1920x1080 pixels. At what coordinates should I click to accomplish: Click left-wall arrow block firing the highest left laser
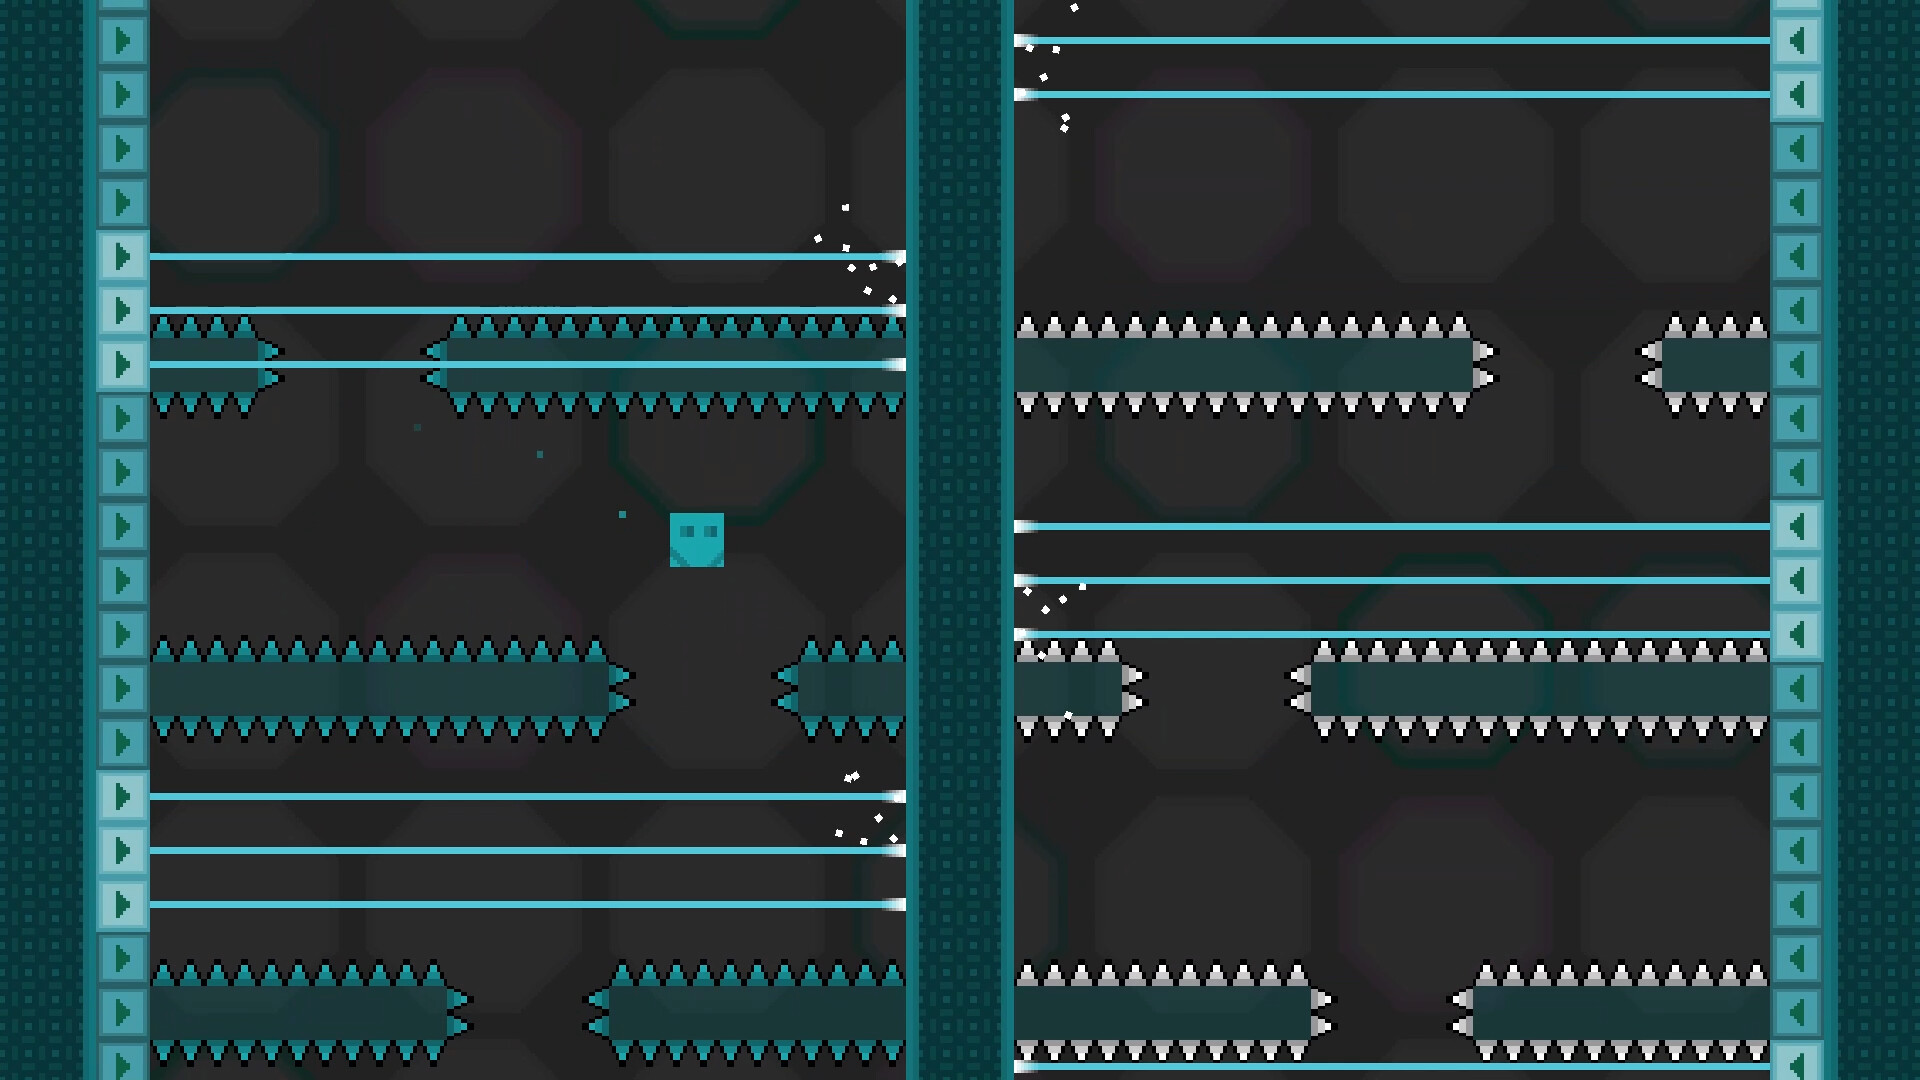[122, 257]
